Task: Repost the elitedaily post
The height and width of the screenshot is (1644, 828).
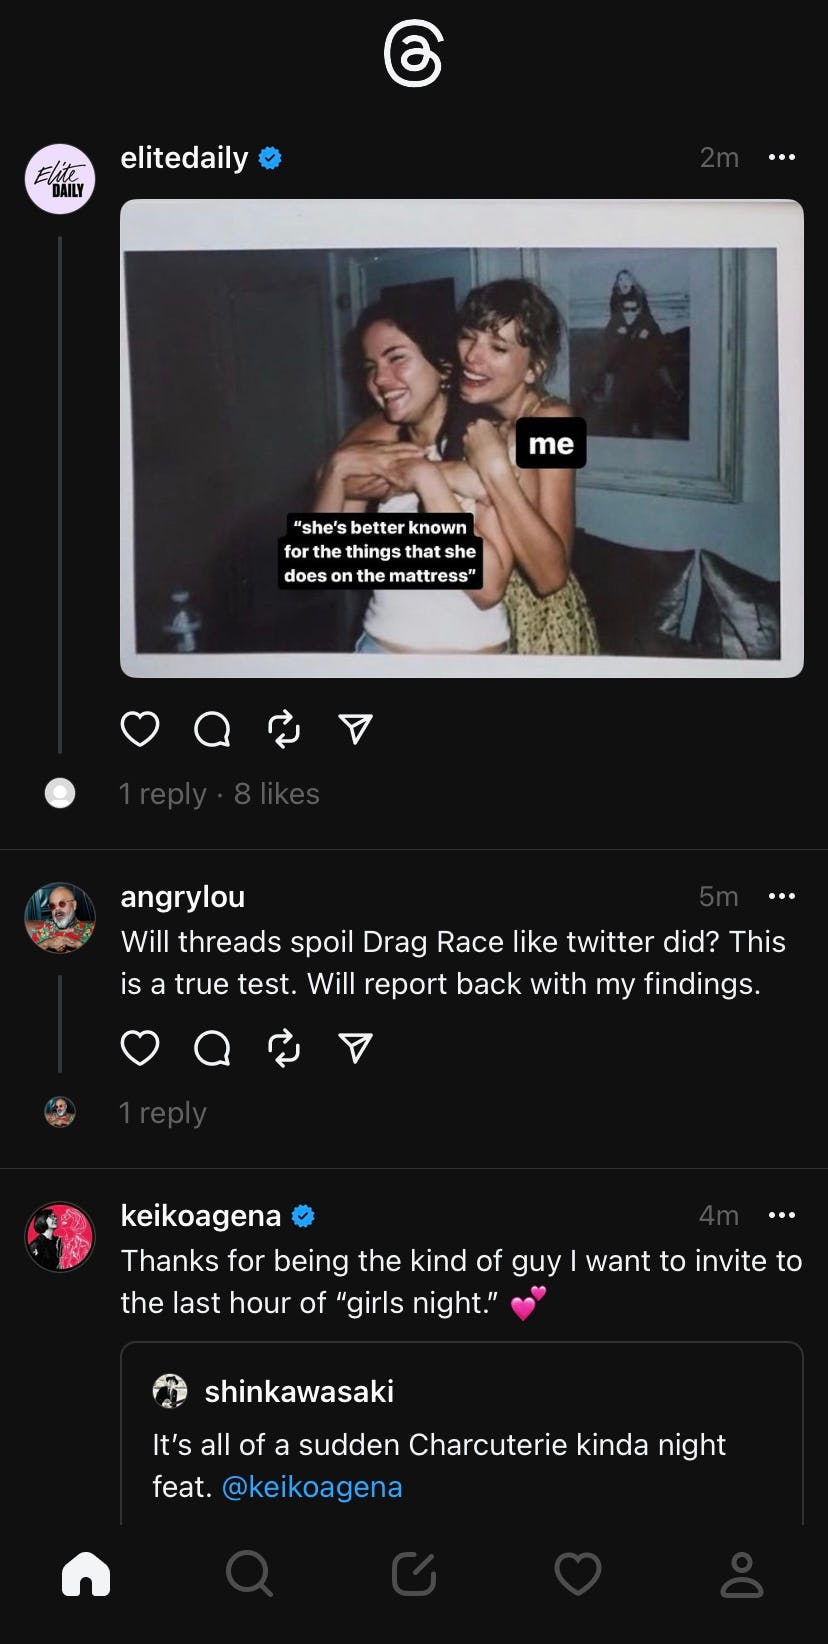Action: (284, 729)
